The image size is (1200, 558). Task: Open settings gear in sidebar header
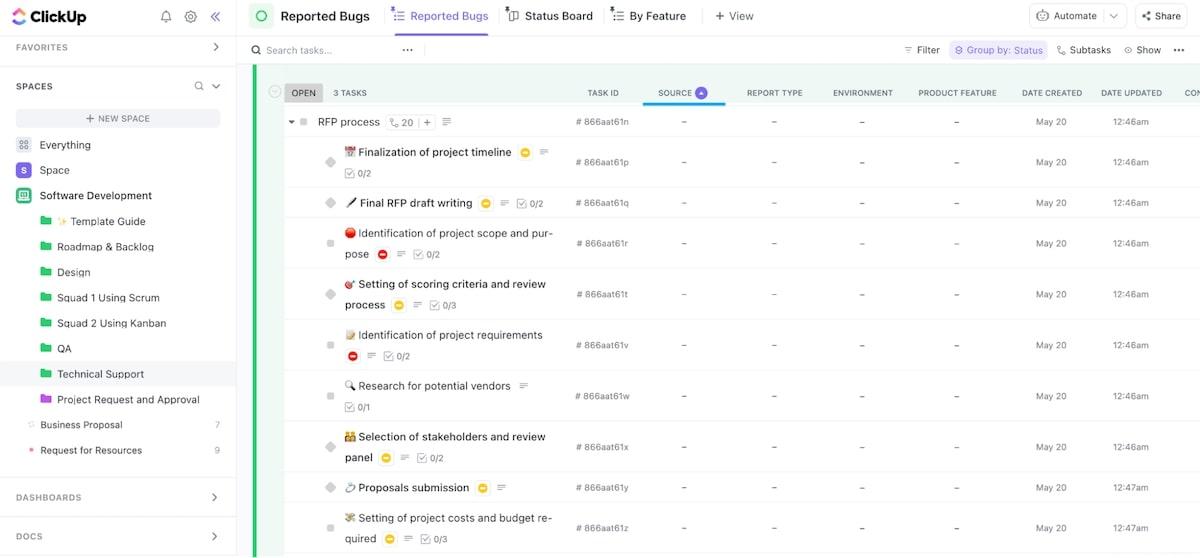(x=191, y=17)
